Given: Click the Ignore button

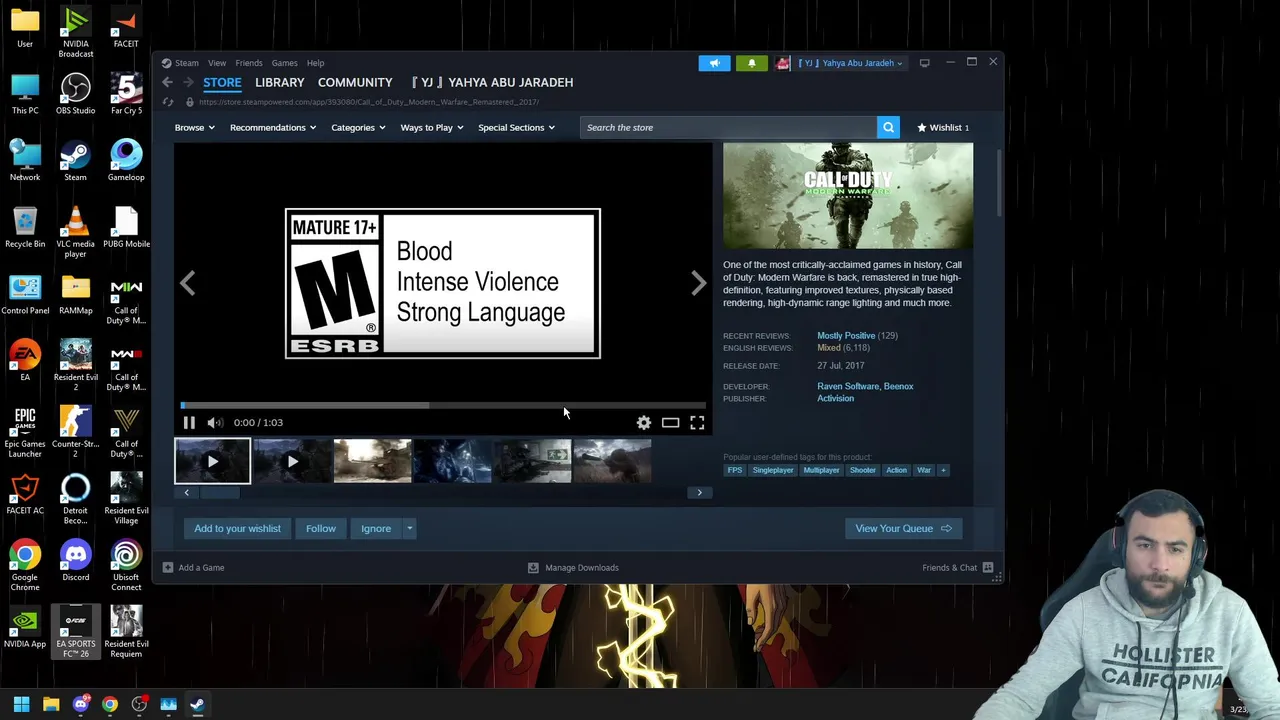Looking at the screenshot, I should [x=376, y=528].
